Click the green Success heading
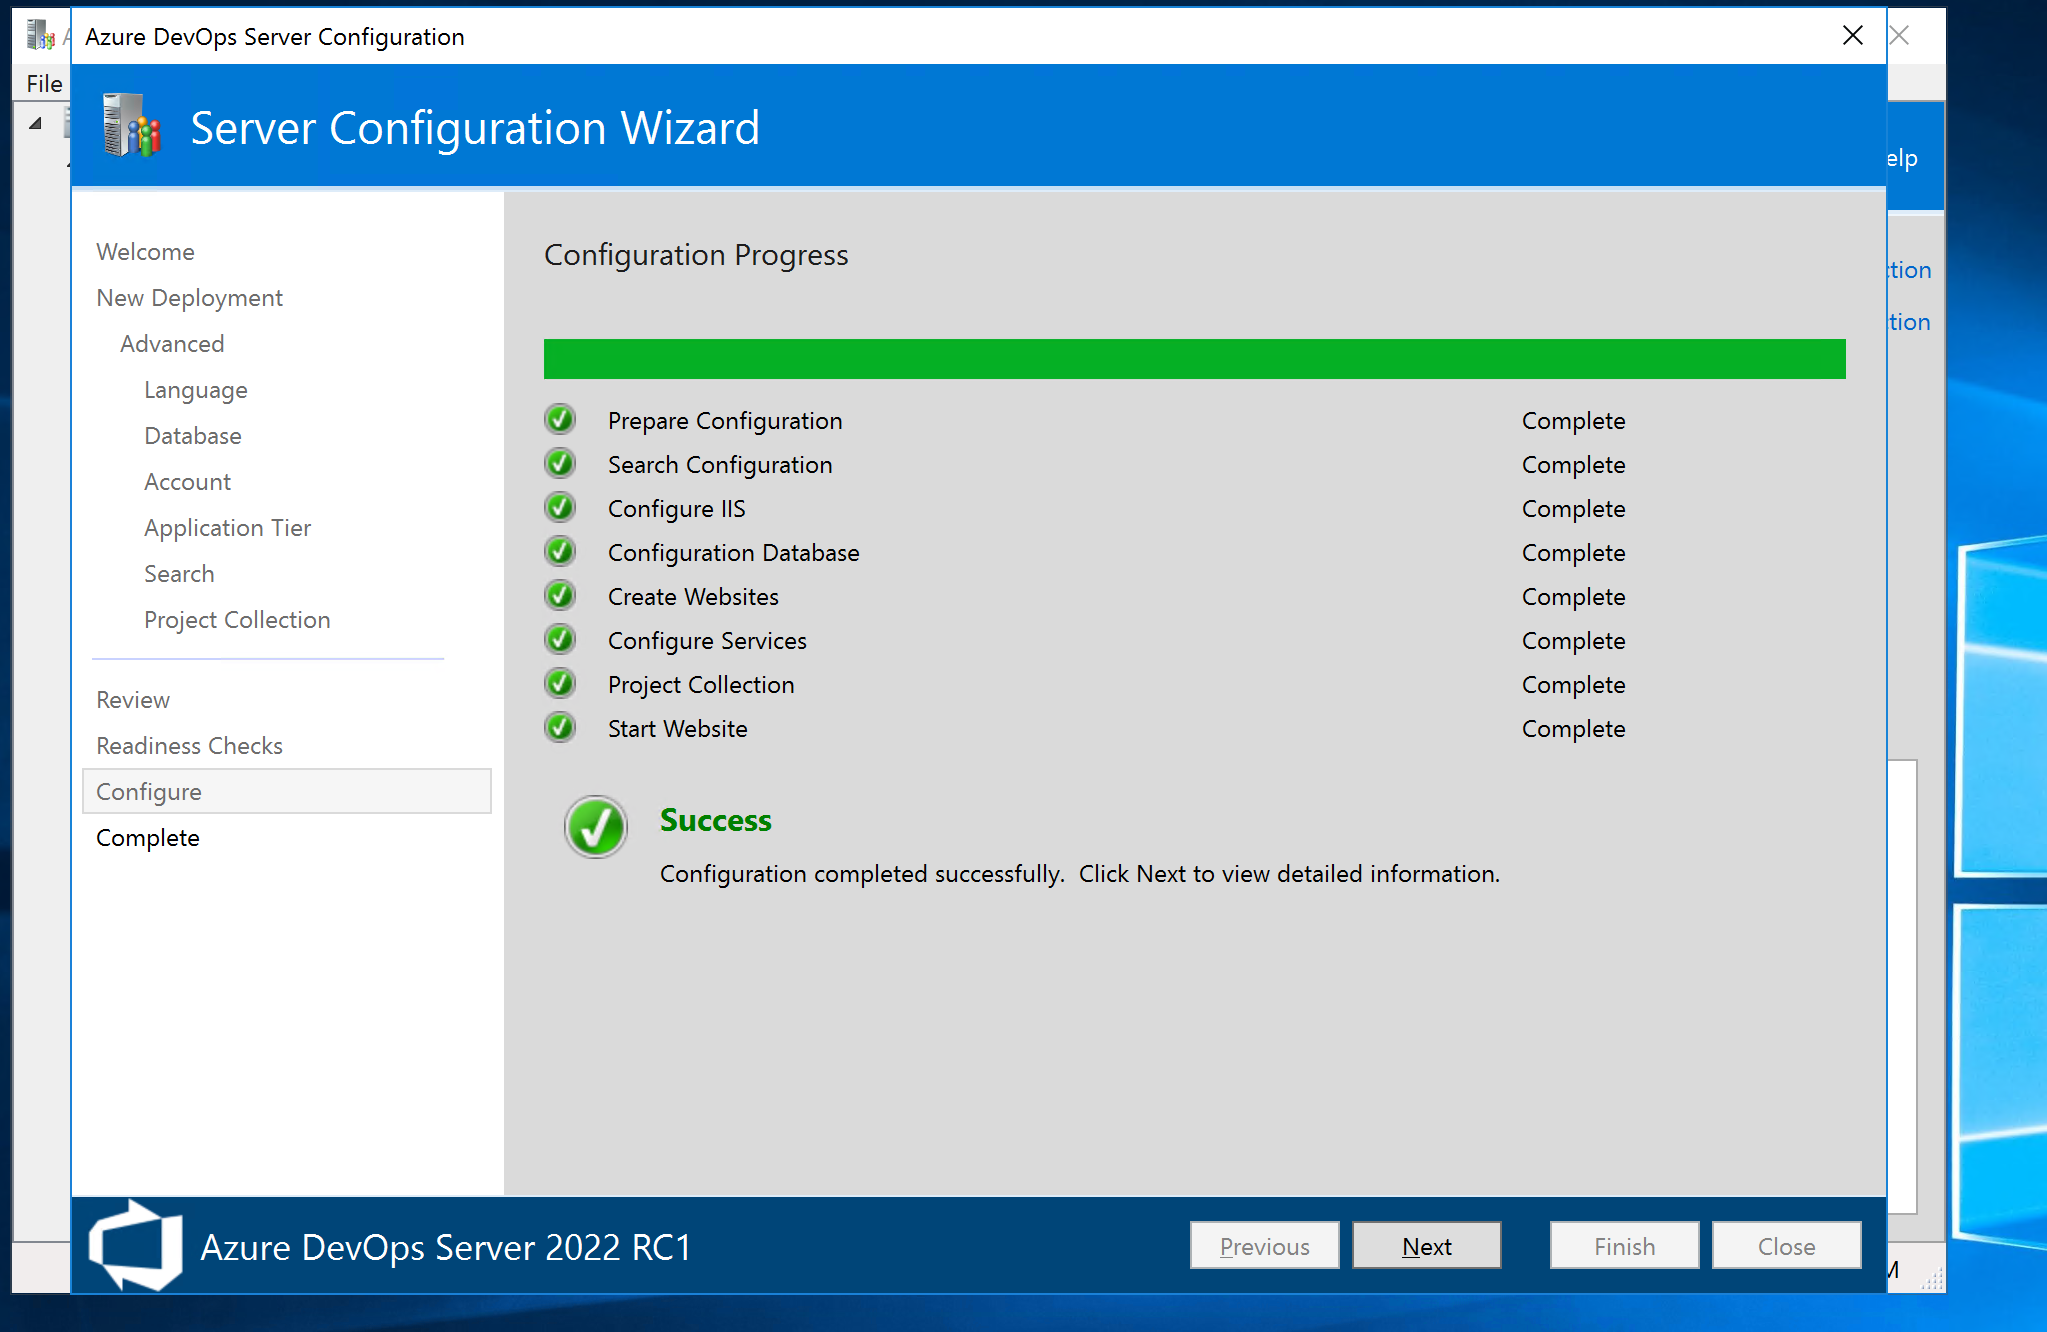This screenshot has height=1332, width=2047. [716, 820]
